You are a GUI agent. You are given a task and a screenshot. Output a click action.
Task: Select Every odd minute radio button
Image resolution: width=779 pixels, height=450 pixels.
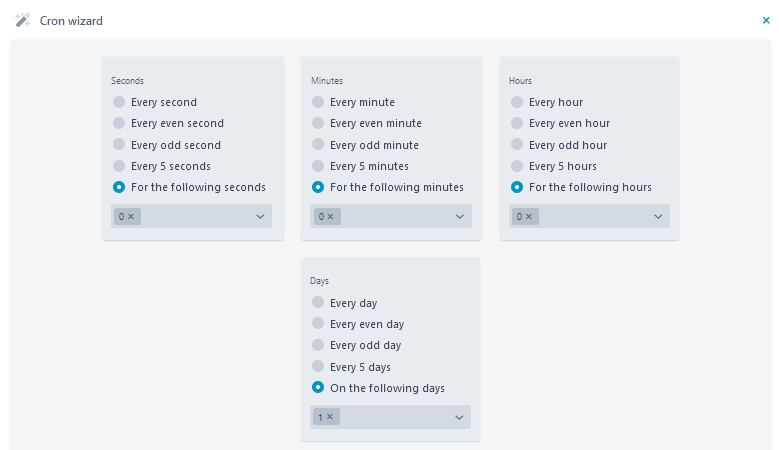coord(318,144)
